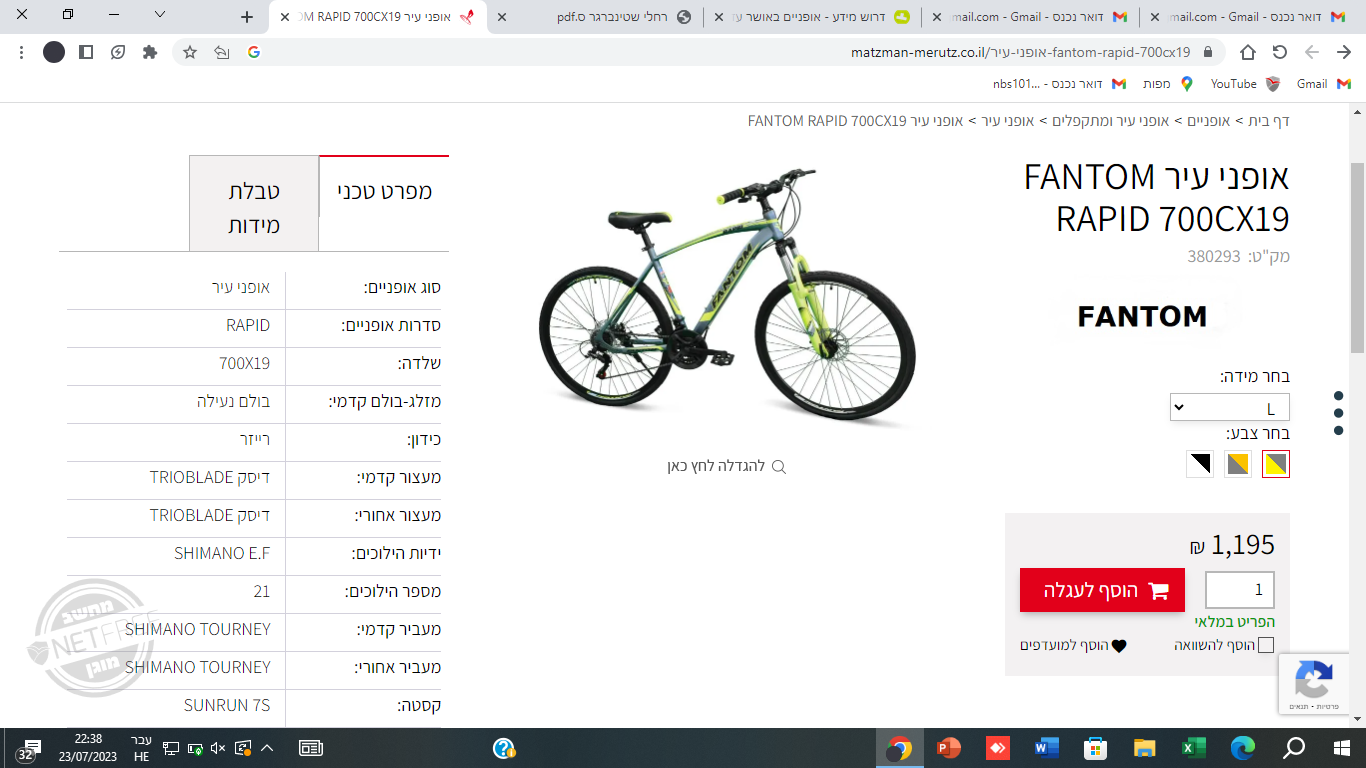Show hidden system tray icons chevron
Image resolution: width=1366 pixels, height=768 pixels.
pyautogui.click(x=267, y=748)
